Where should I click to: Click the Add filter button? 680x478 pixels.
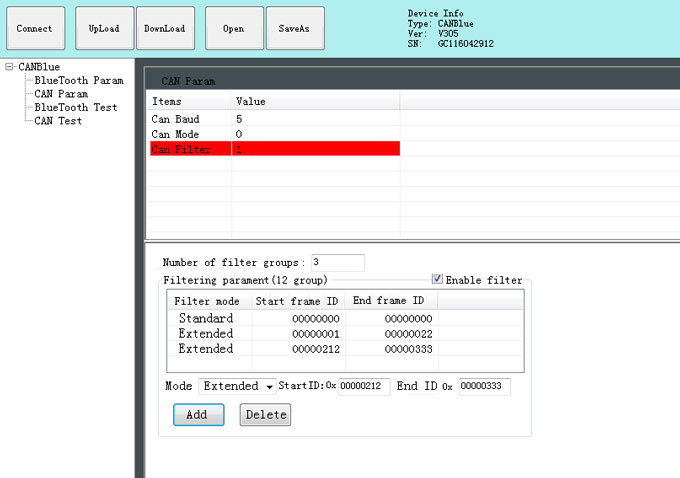198,415
